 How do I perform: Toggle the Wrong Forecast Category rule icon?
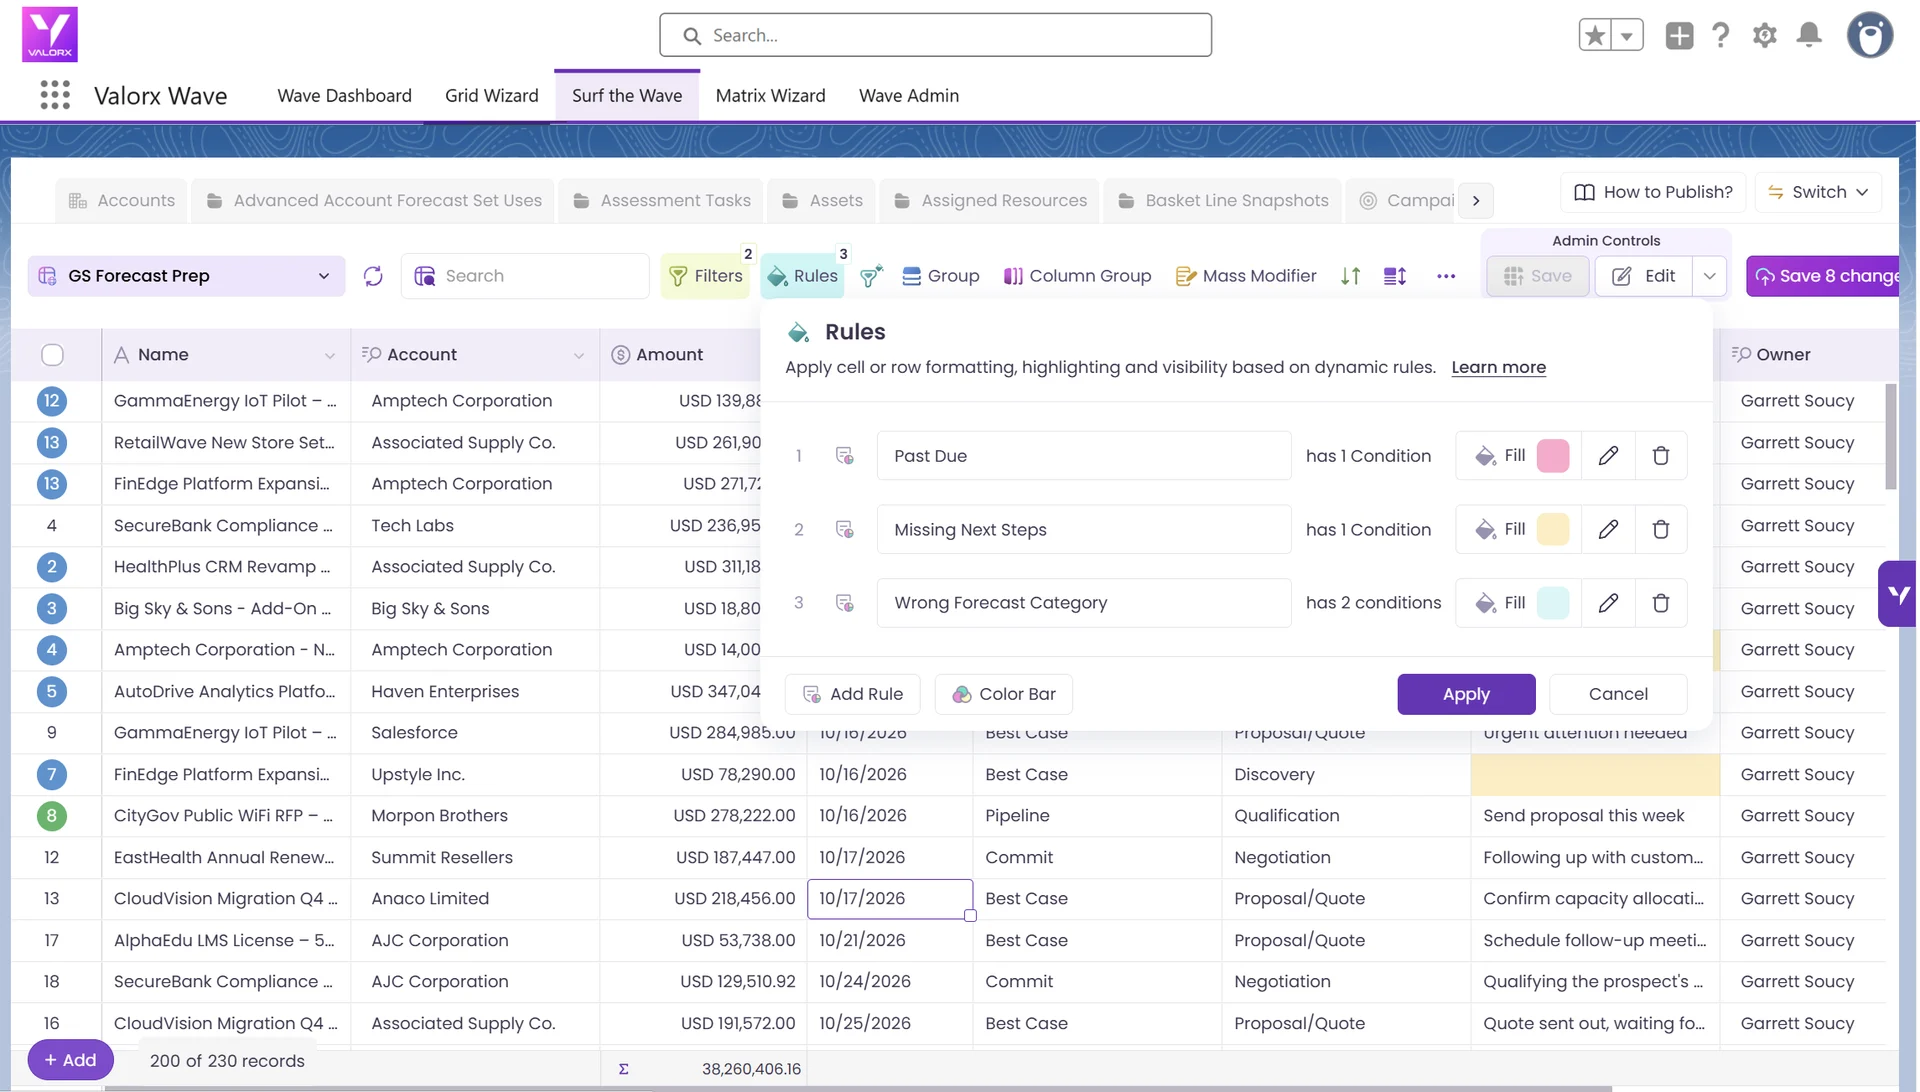pyautogui.click(x=844, y=603)
